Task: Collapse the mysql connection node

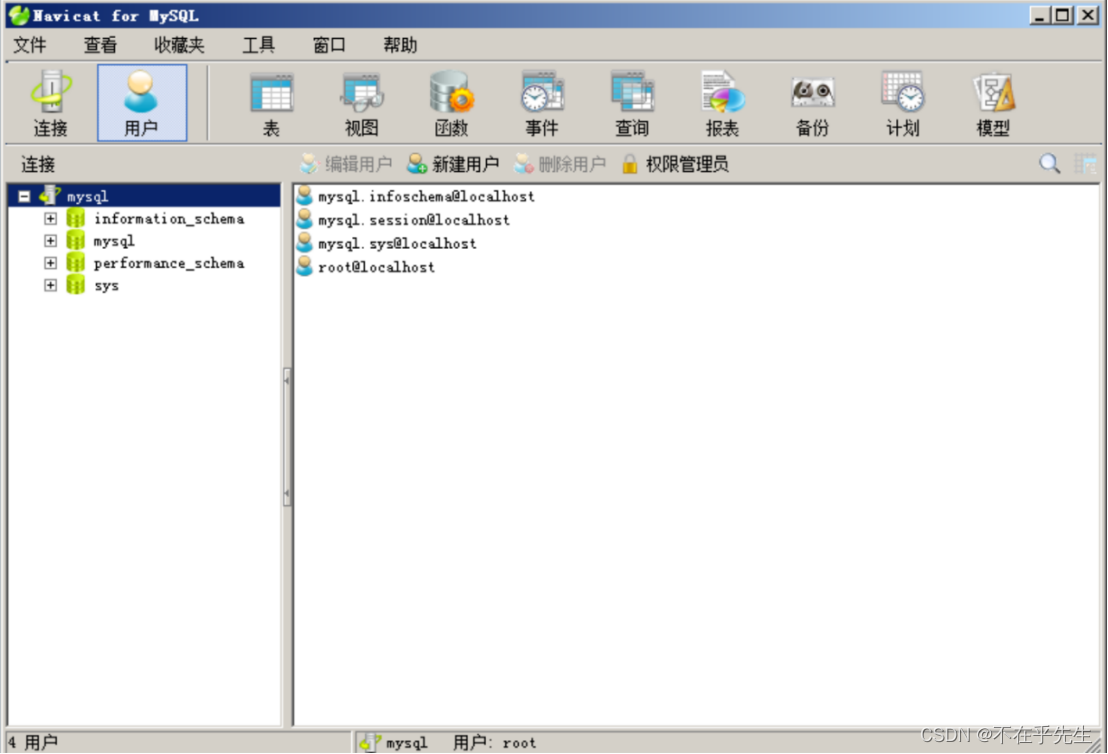Action: (24, 196)
